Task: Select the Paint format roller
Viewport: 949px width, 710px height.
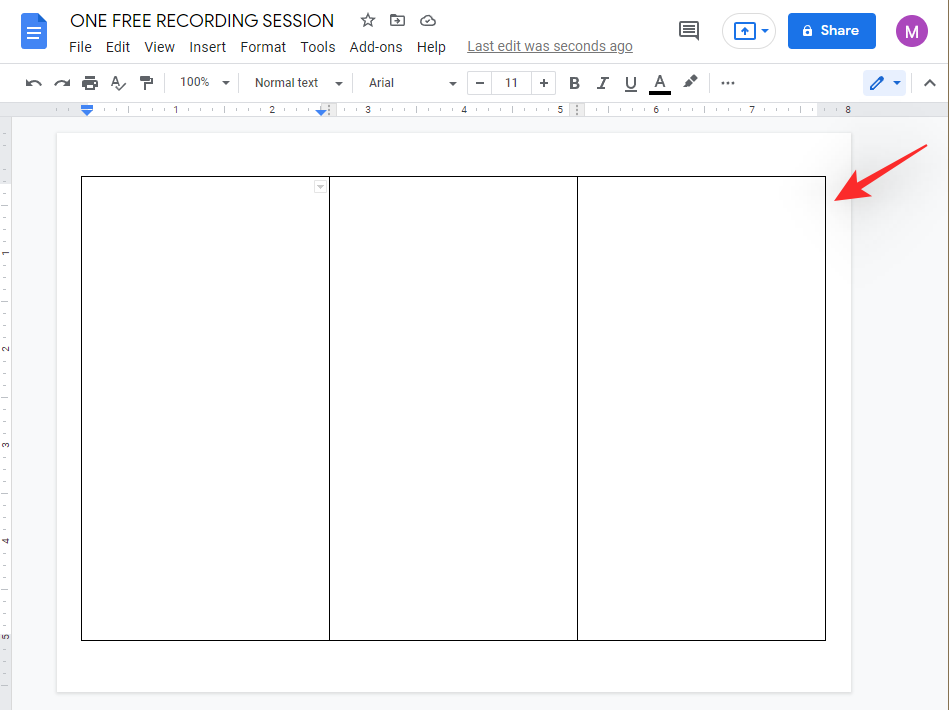Action: tap(146, 83)
